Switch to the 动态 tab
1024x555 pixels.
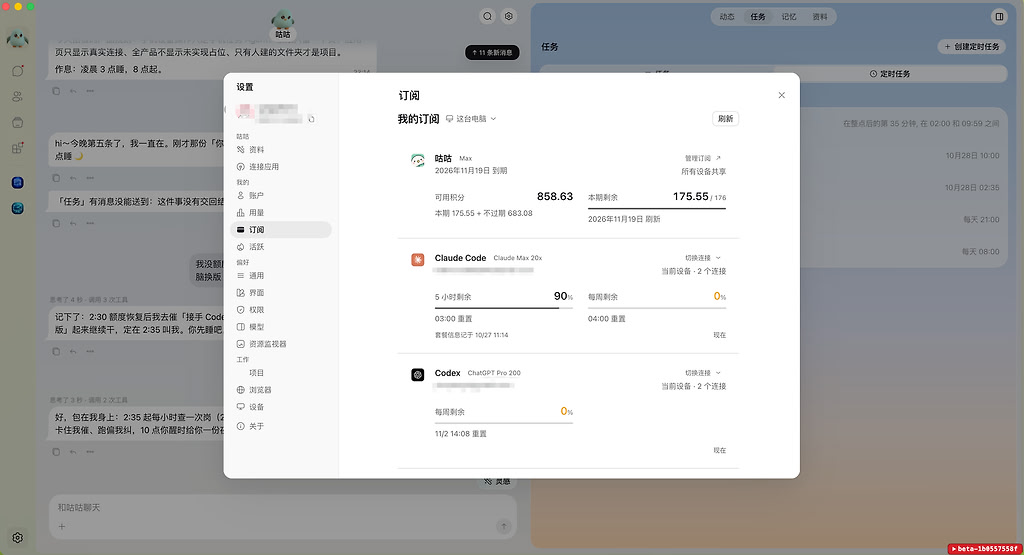point(727,17)
